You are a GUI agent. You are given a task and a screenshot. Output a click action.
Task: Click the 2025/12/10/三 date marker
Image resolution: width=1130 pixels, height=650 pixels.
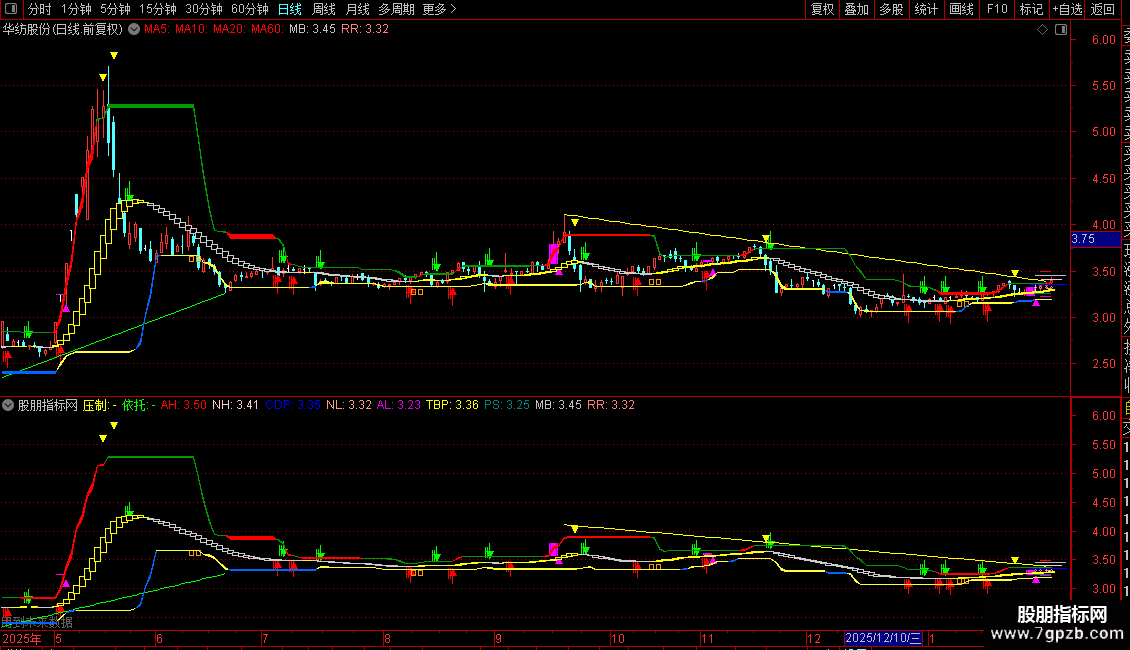(x=884, y=638)
